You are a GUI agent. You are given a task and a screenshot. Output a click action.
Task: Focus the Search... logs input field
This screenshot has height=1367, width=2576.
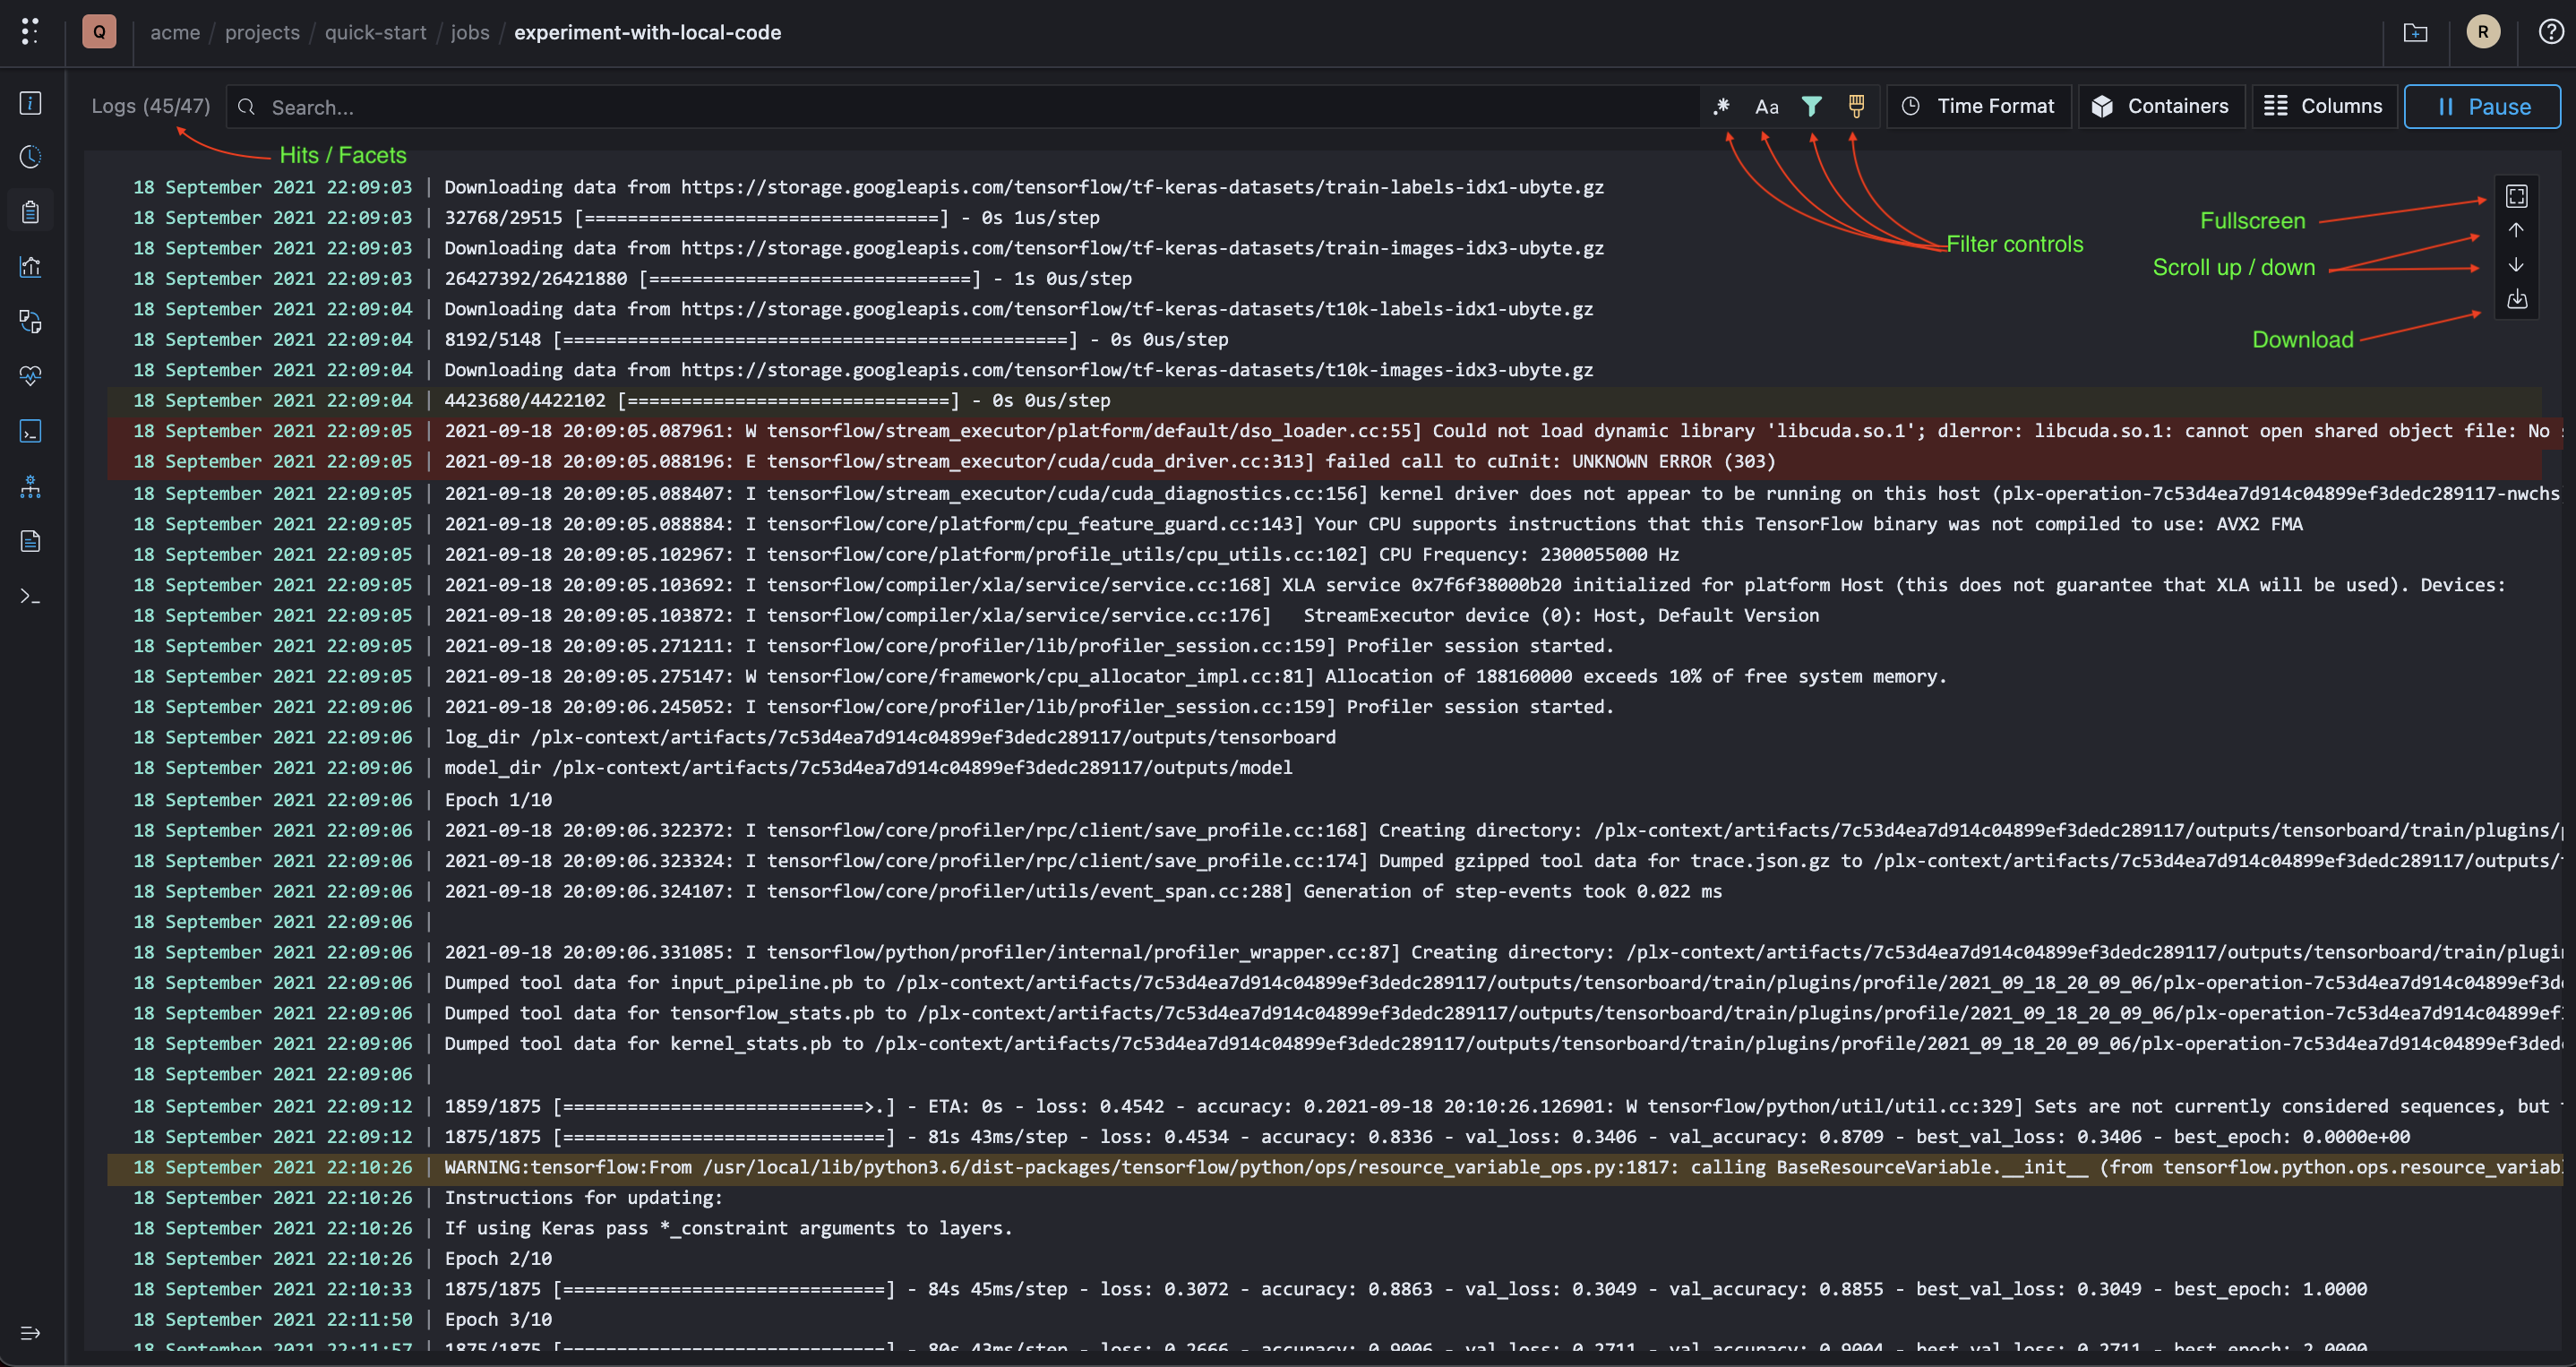(963, 107)
